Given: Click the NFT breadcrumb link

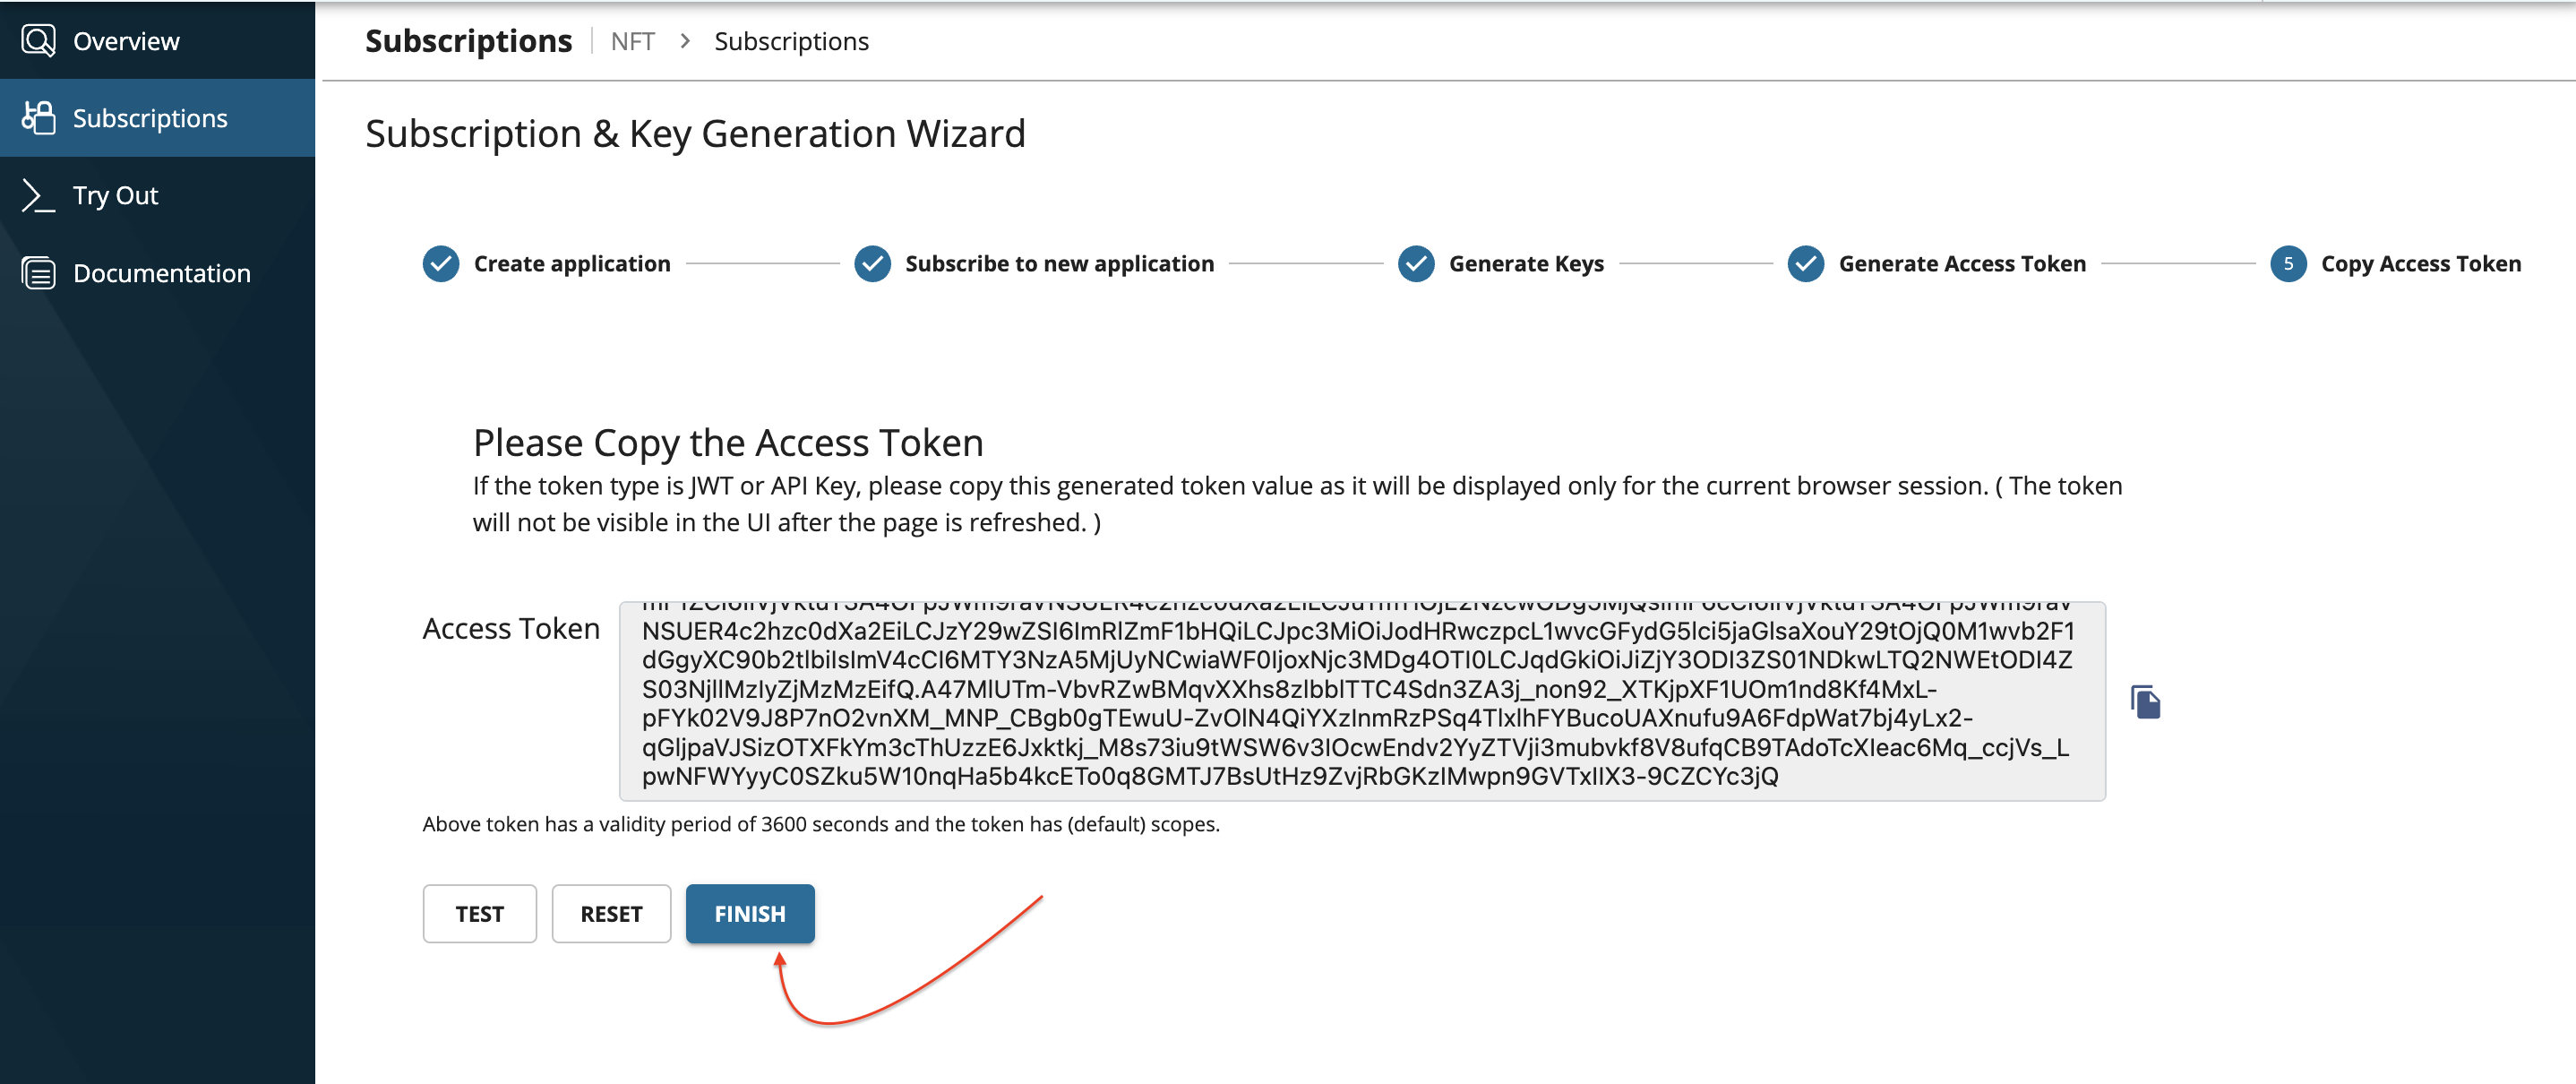Looking at the screenshot, I should pyautogui.click(x=632, y=41).
